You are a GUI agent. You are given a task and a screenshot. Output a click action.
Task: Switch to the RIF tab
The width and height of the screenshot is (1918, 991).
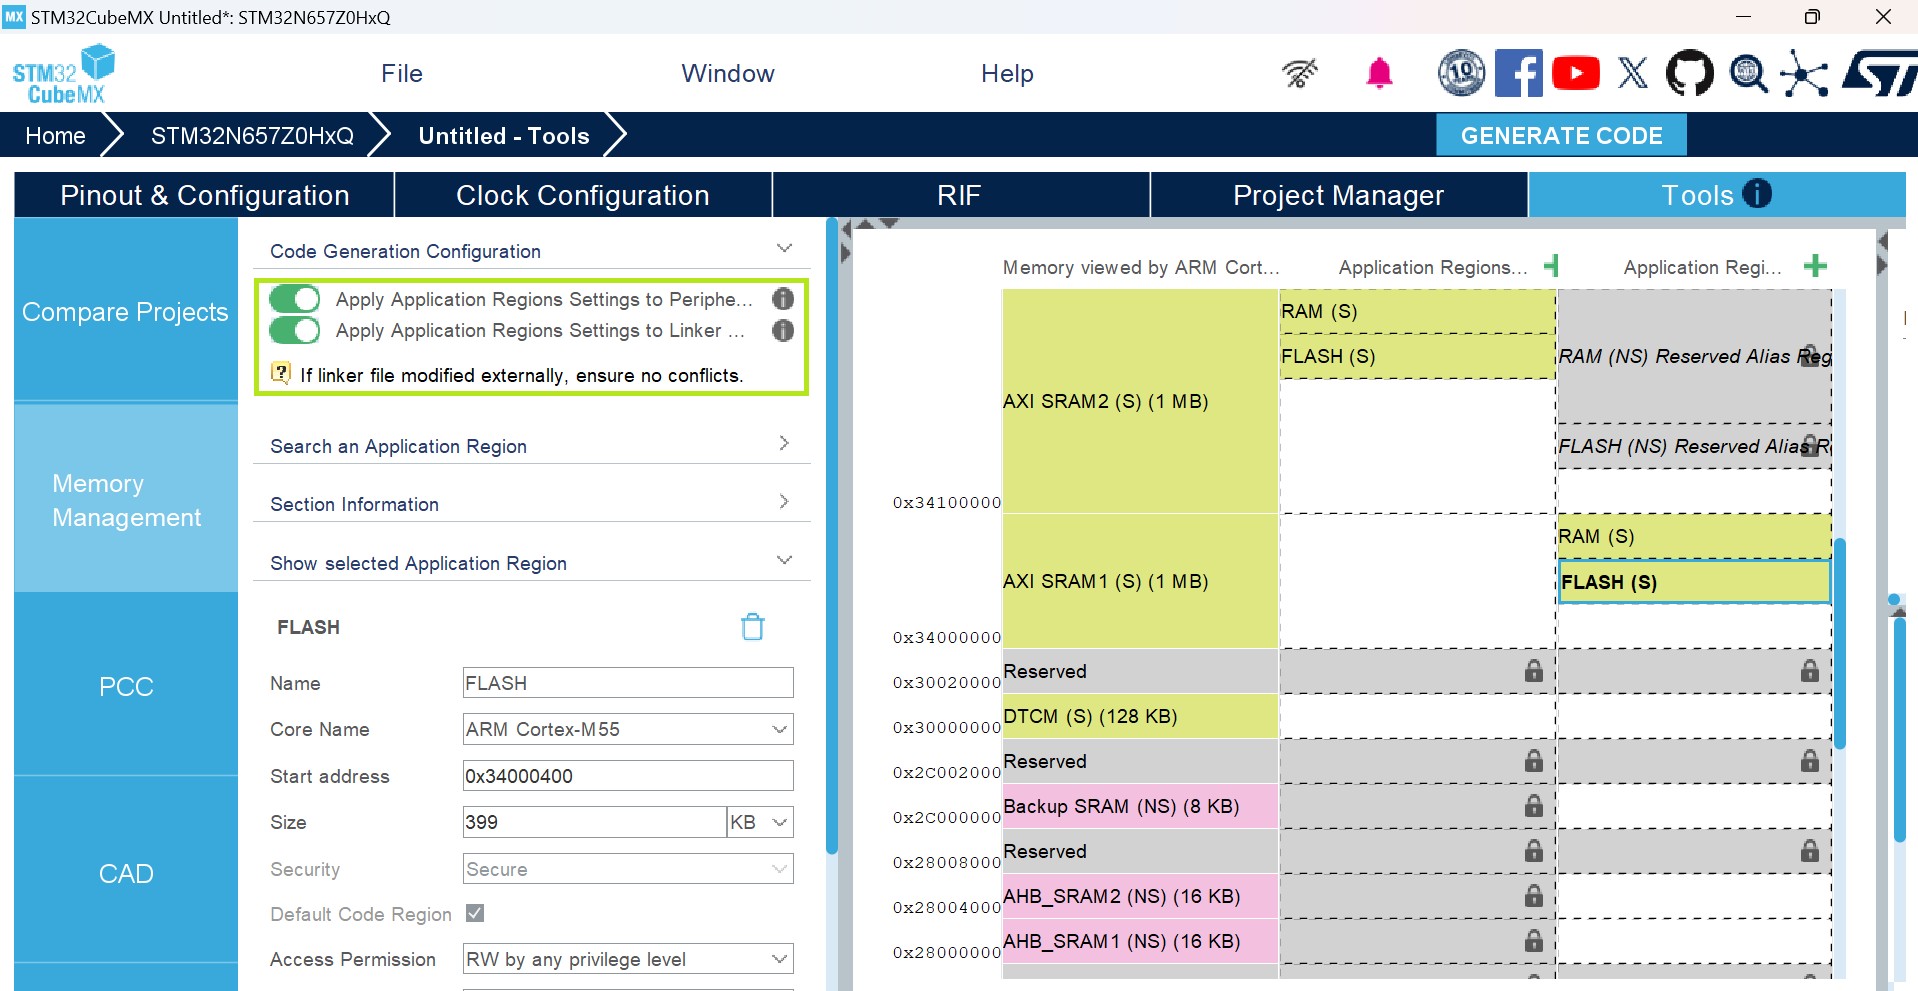[960, 195]
